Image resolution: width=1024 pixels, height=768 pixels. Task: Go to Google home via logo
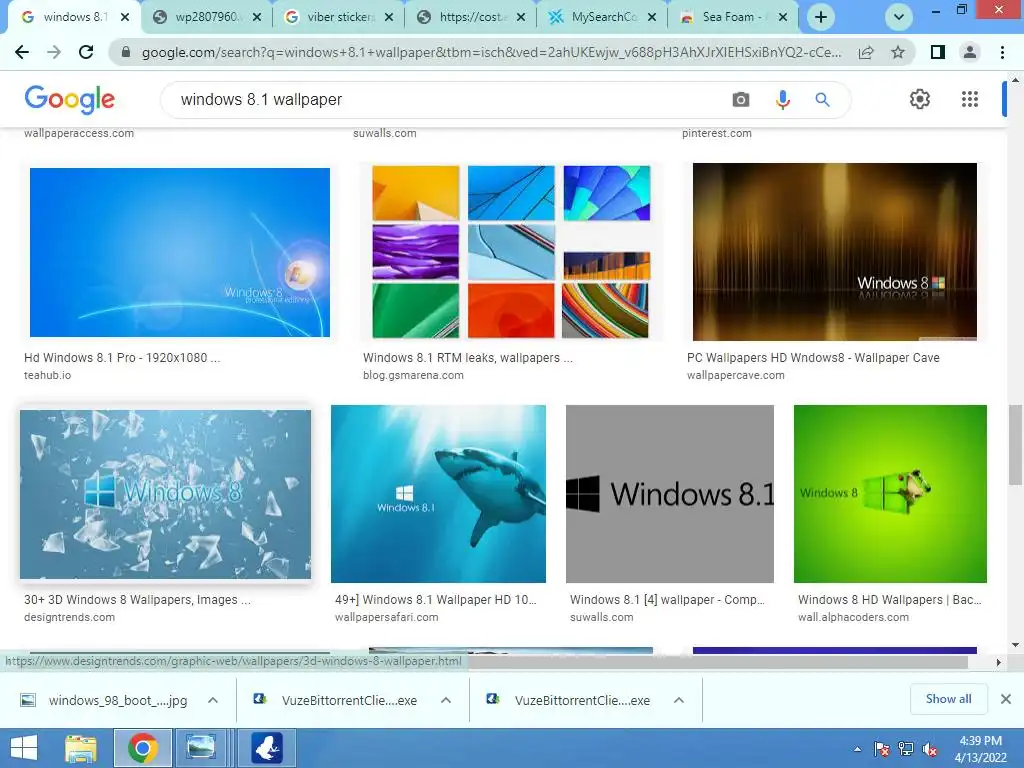point(69,99)
